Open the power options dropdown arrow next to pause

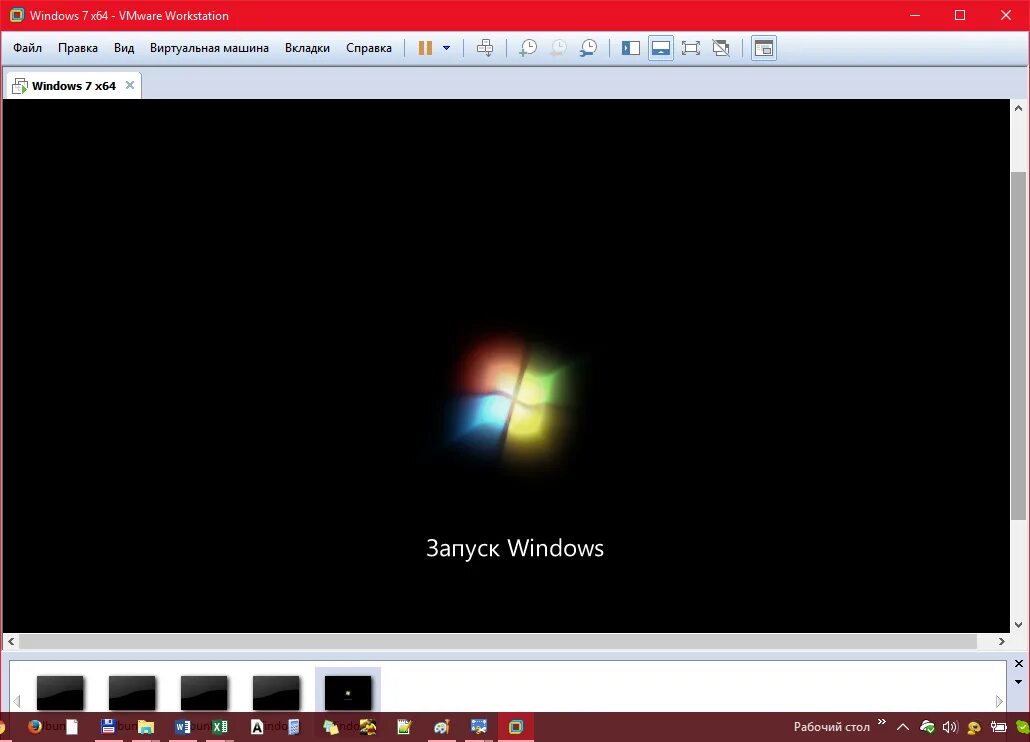(446, 48)
